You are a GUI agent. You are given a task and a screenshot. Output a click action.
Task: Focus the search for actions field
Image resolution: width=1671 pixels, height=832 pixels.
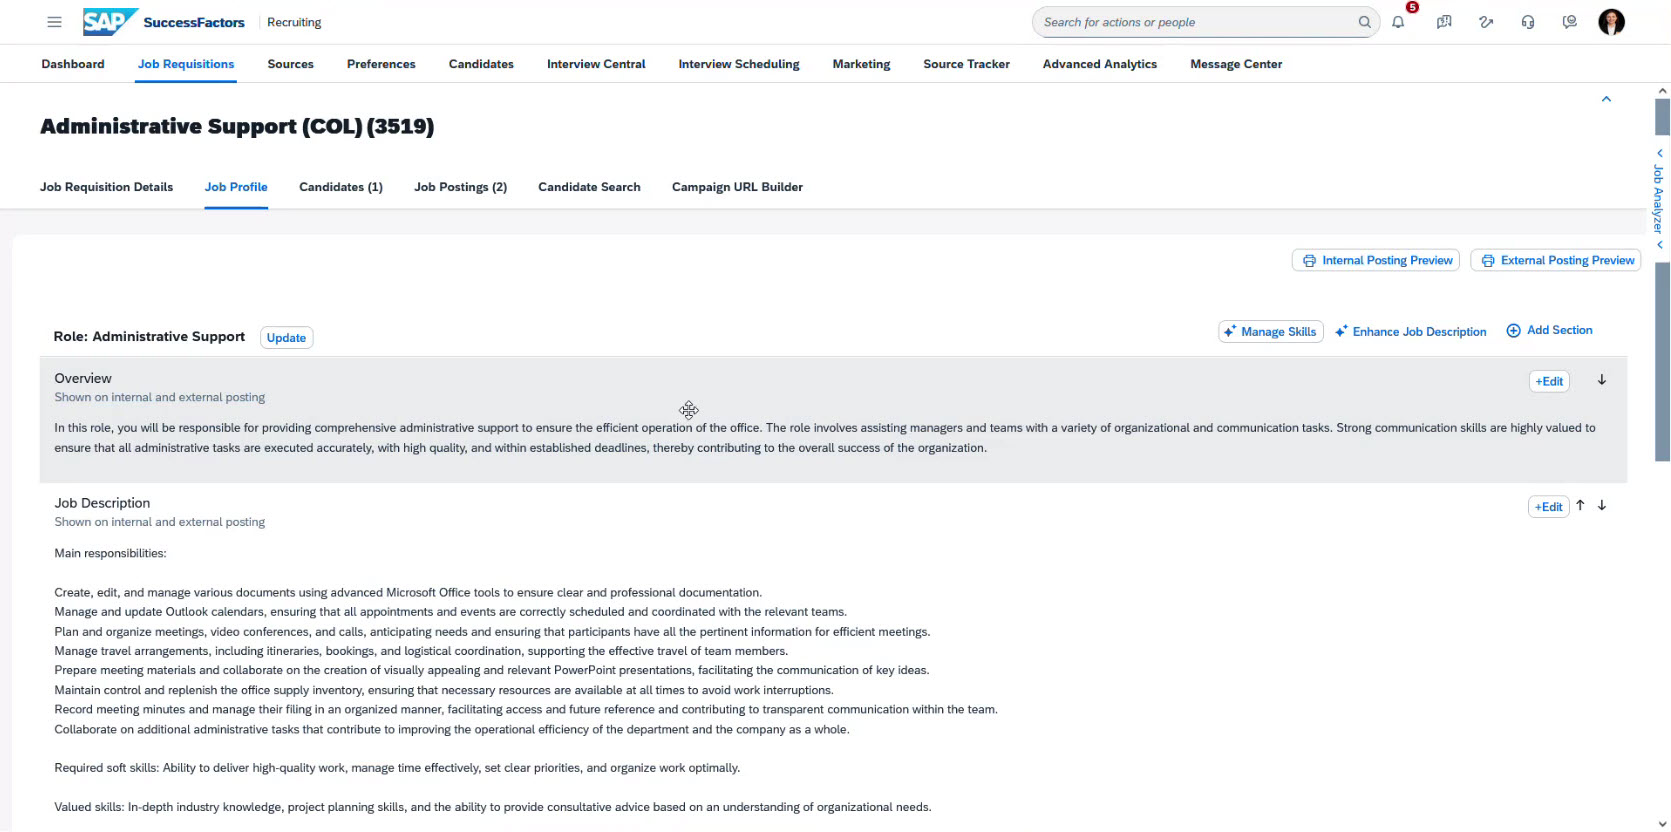[1195, 22]
